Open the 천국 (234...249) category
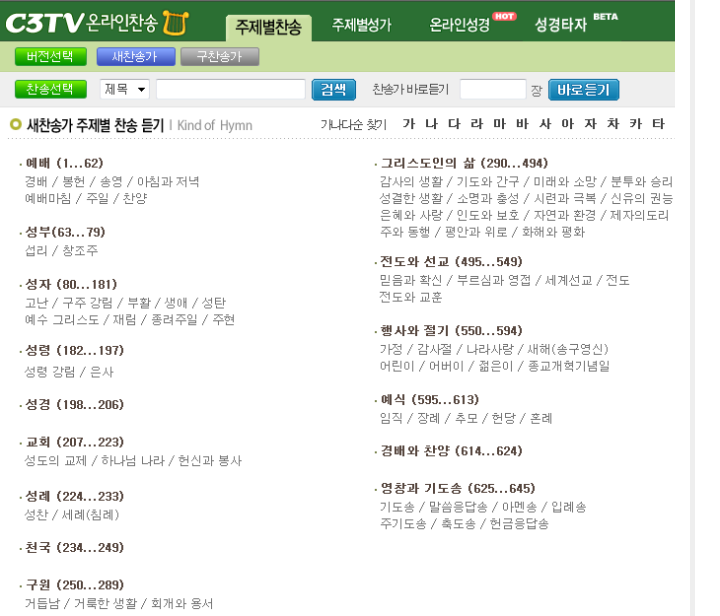 click(x=74, y=548)
